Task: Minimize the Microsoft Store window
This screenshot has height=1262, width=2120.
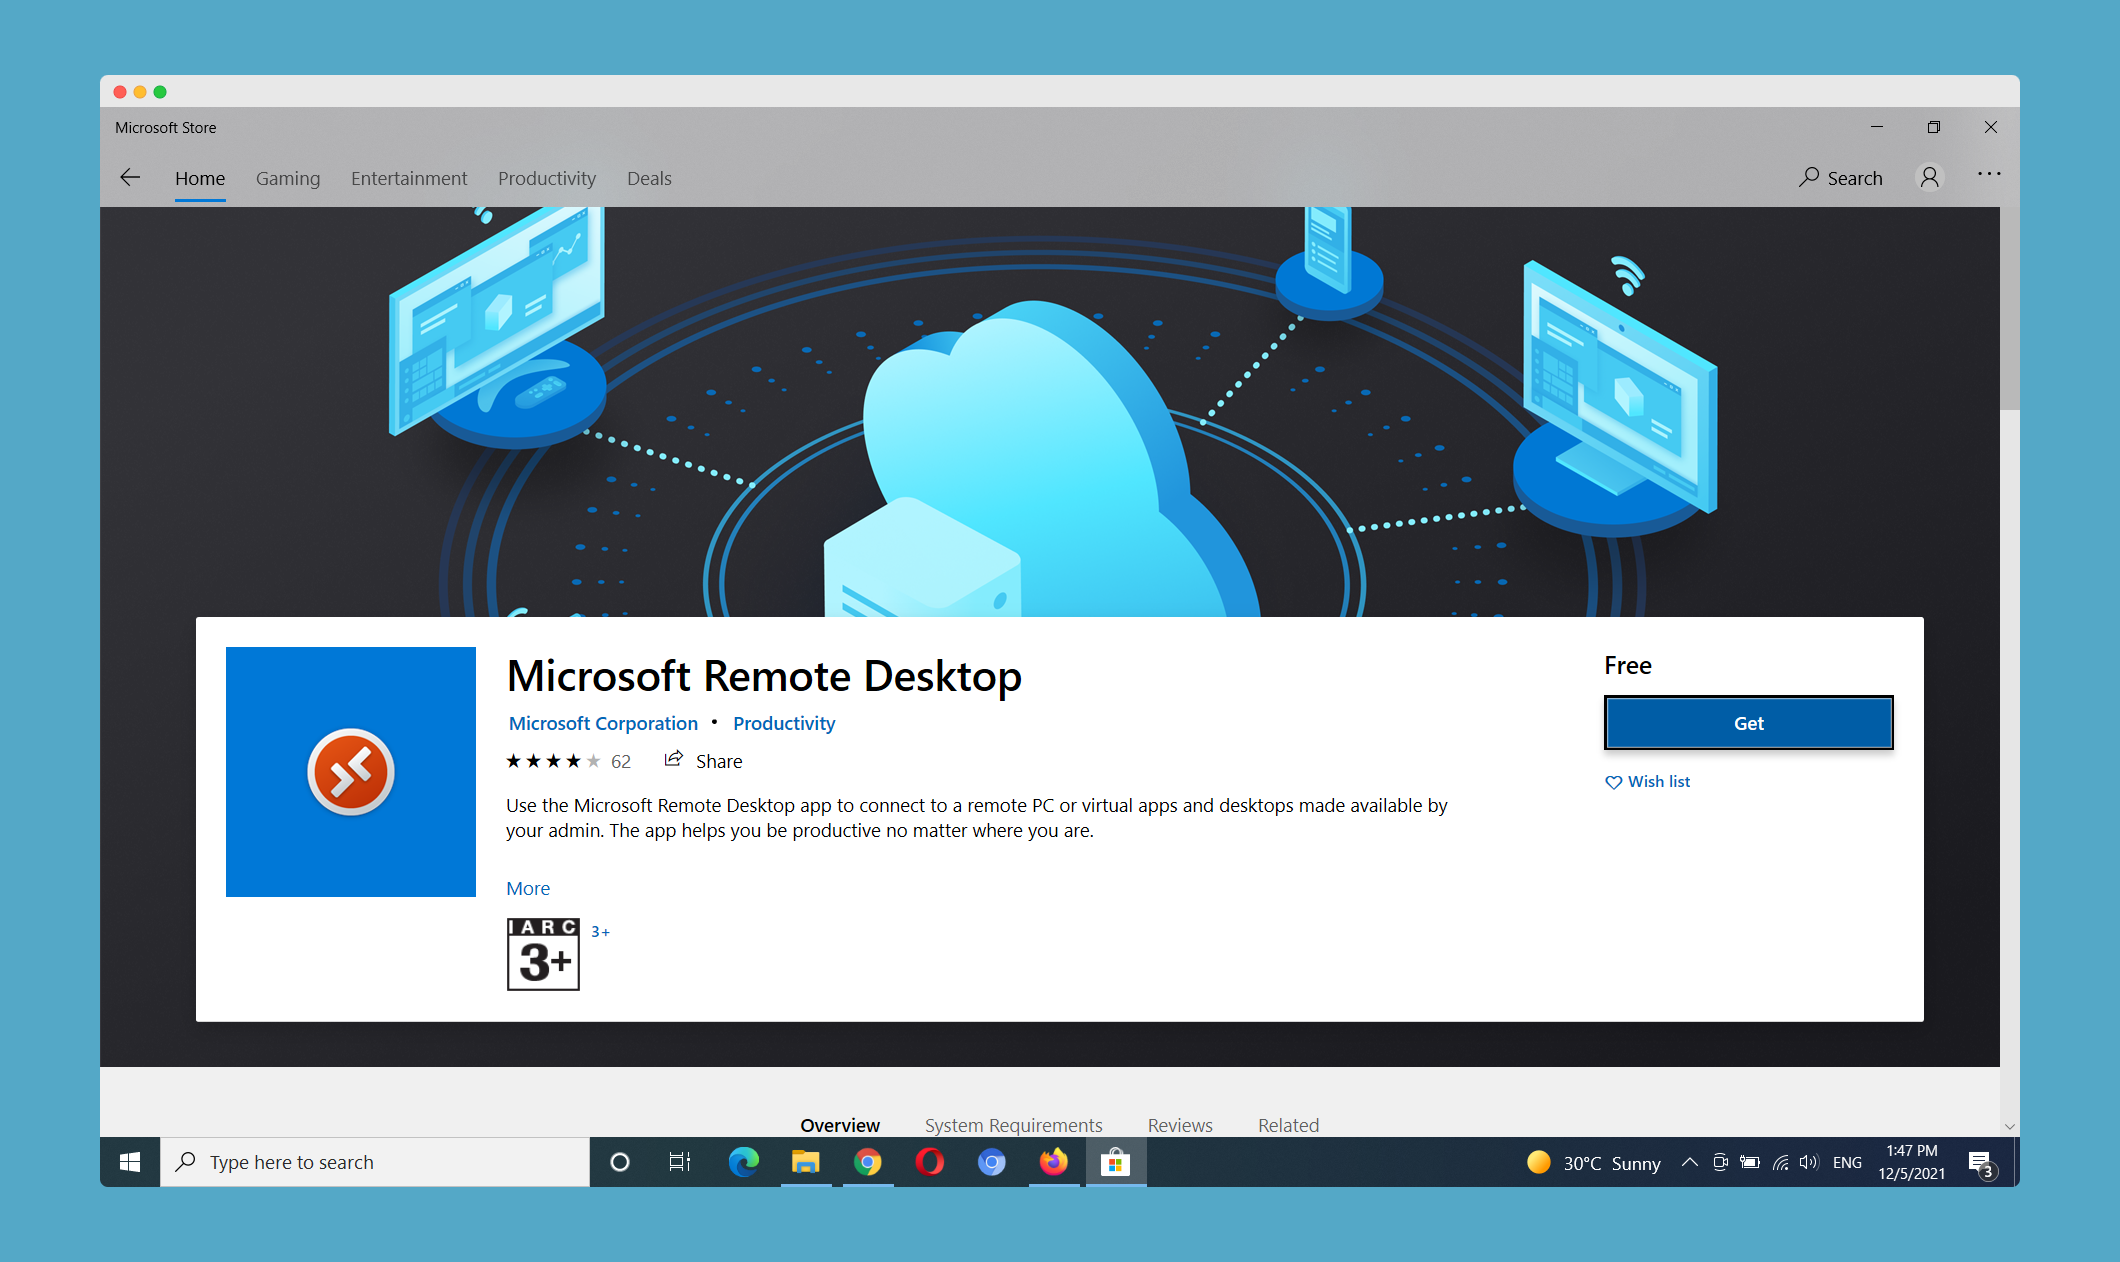Action: click(1876, 127)
